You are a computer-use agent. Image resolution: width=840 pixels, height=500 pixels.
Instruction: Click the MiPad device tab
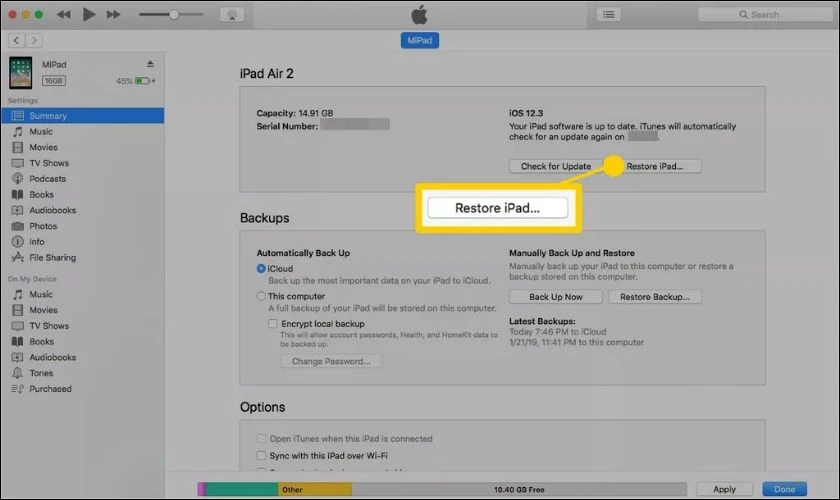coord(419,40)
